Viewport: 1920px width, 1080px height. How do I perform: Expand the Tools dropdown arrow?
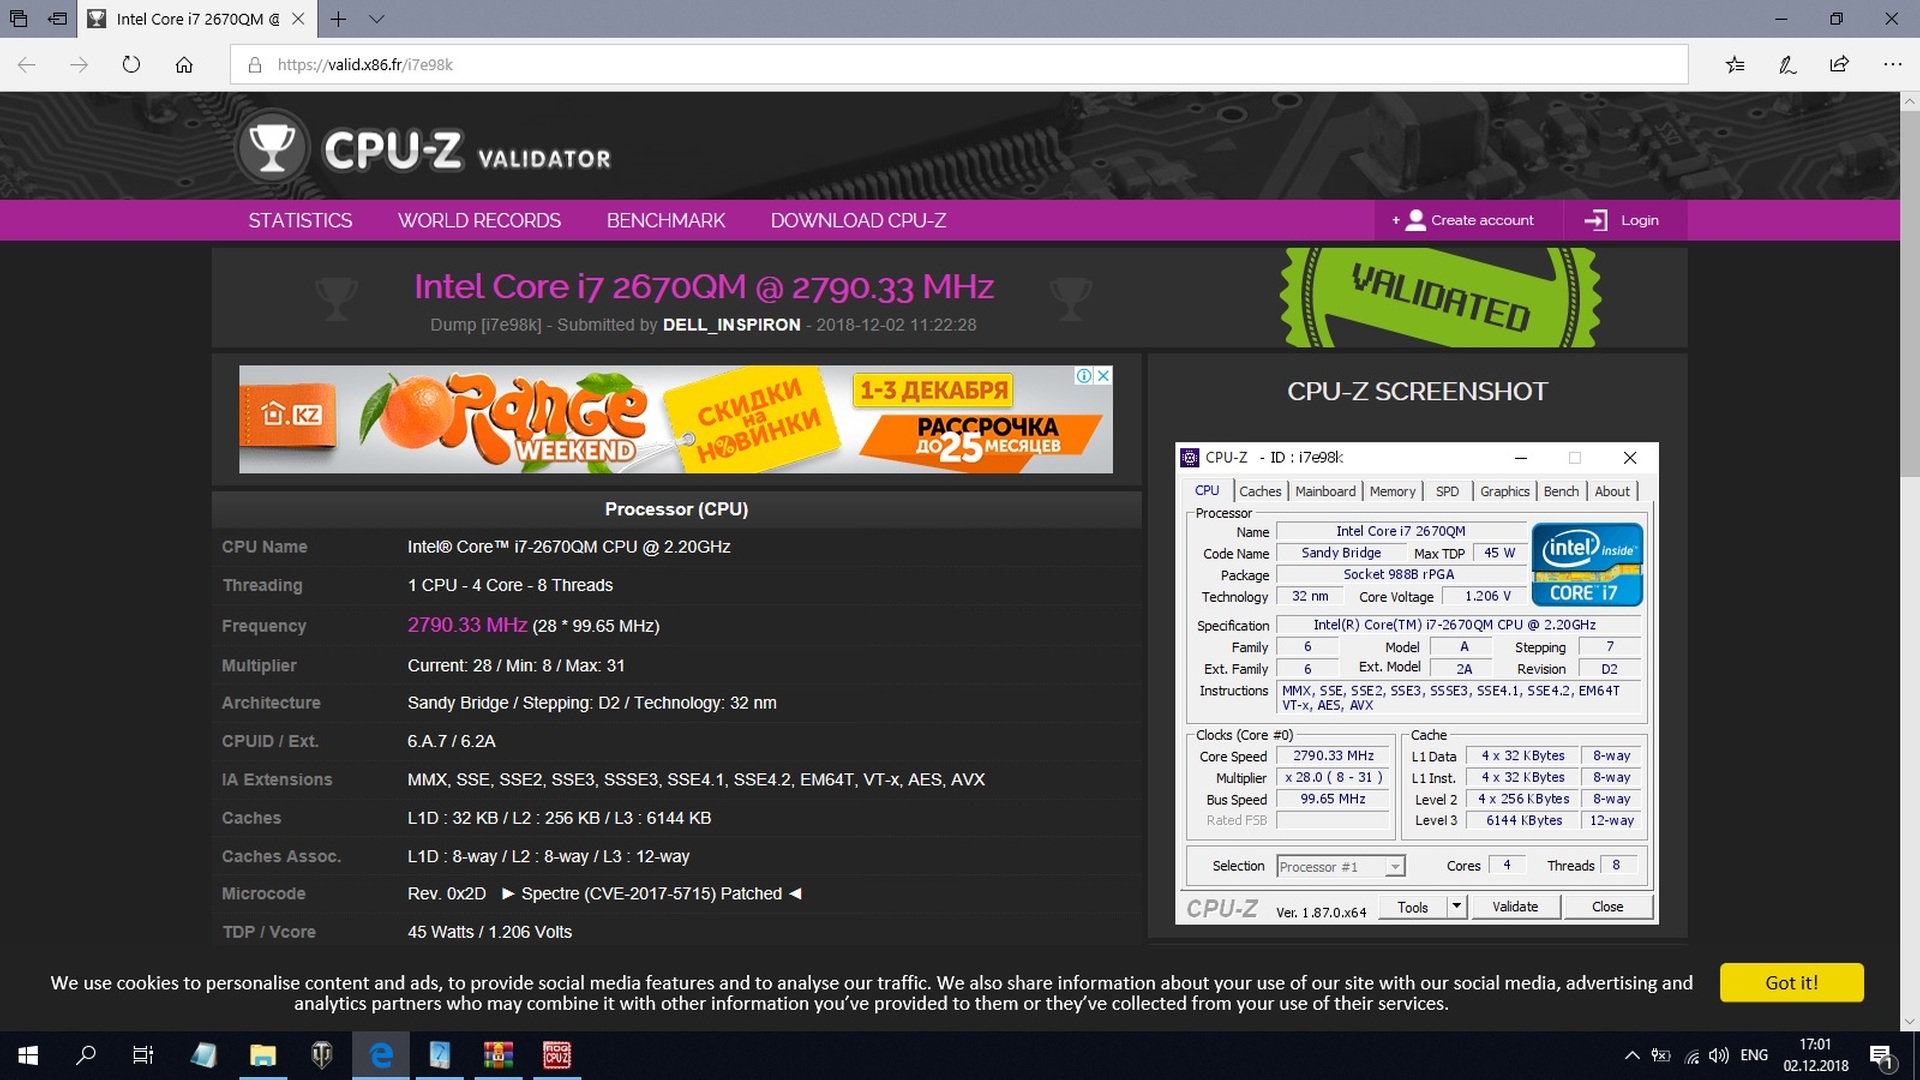click(1457, 907)
